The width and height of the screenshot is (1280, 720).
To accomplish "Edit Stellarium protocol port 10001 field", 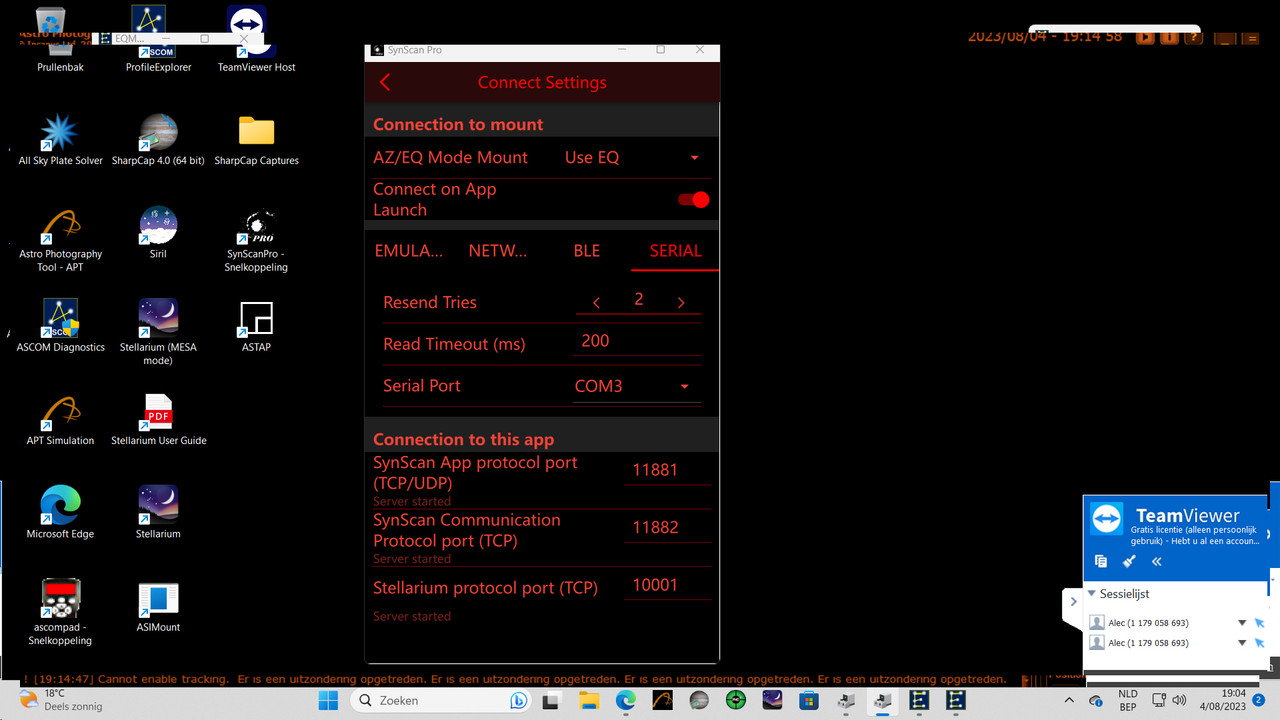I will tap(667, 586).
